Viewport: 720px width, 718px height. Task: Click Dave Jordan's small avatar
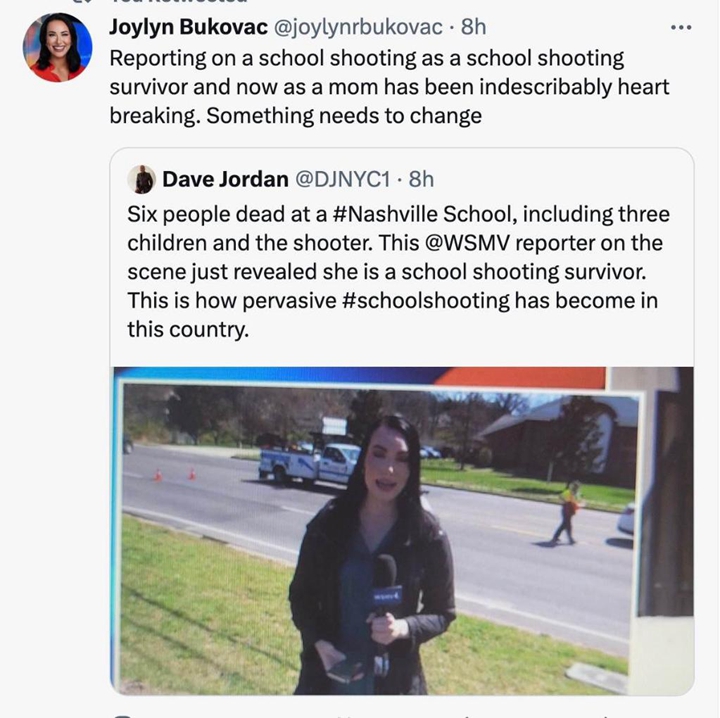(x=142, y=179)
